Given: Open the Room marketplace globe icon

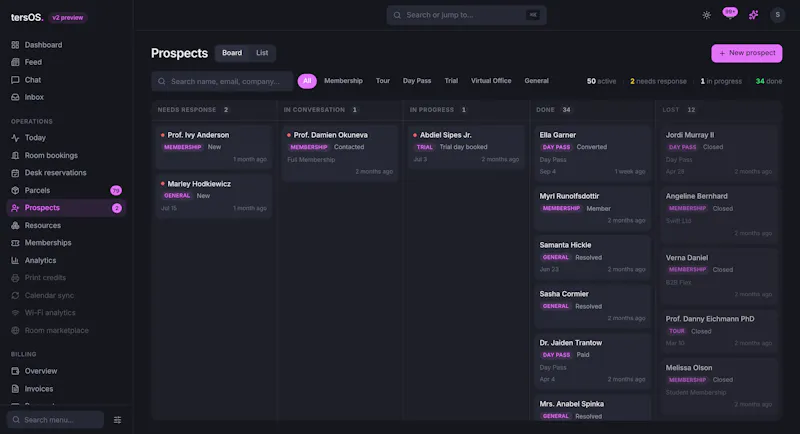Looking at the screenshot, I should (15, 330).
